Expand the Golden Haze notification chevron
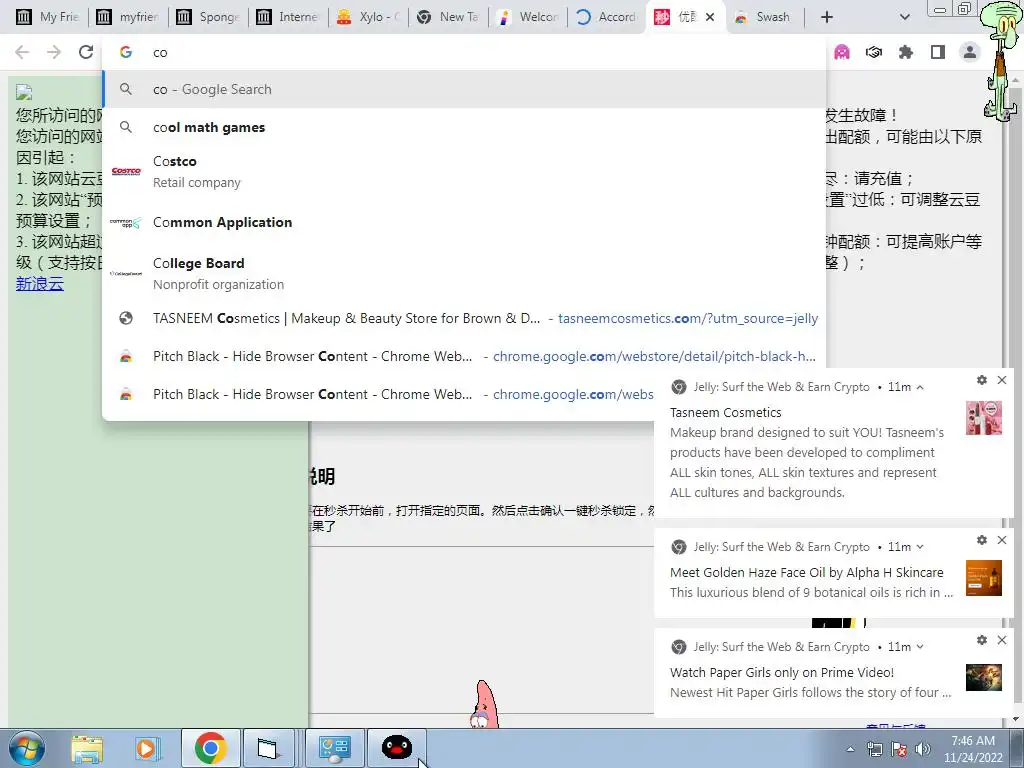The image size is (1024, 768). coord(920,547)
